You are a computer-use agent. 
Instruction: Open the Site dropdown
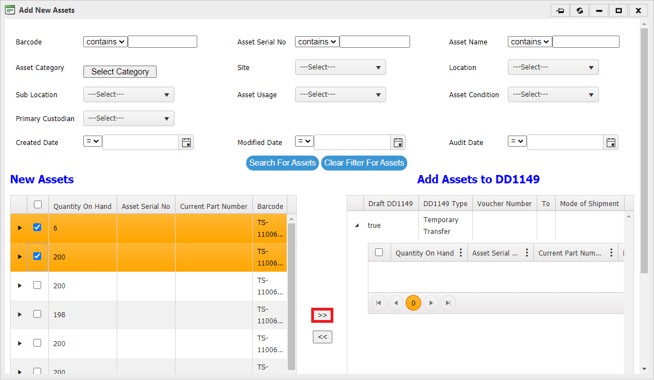(x=340, y=67)
